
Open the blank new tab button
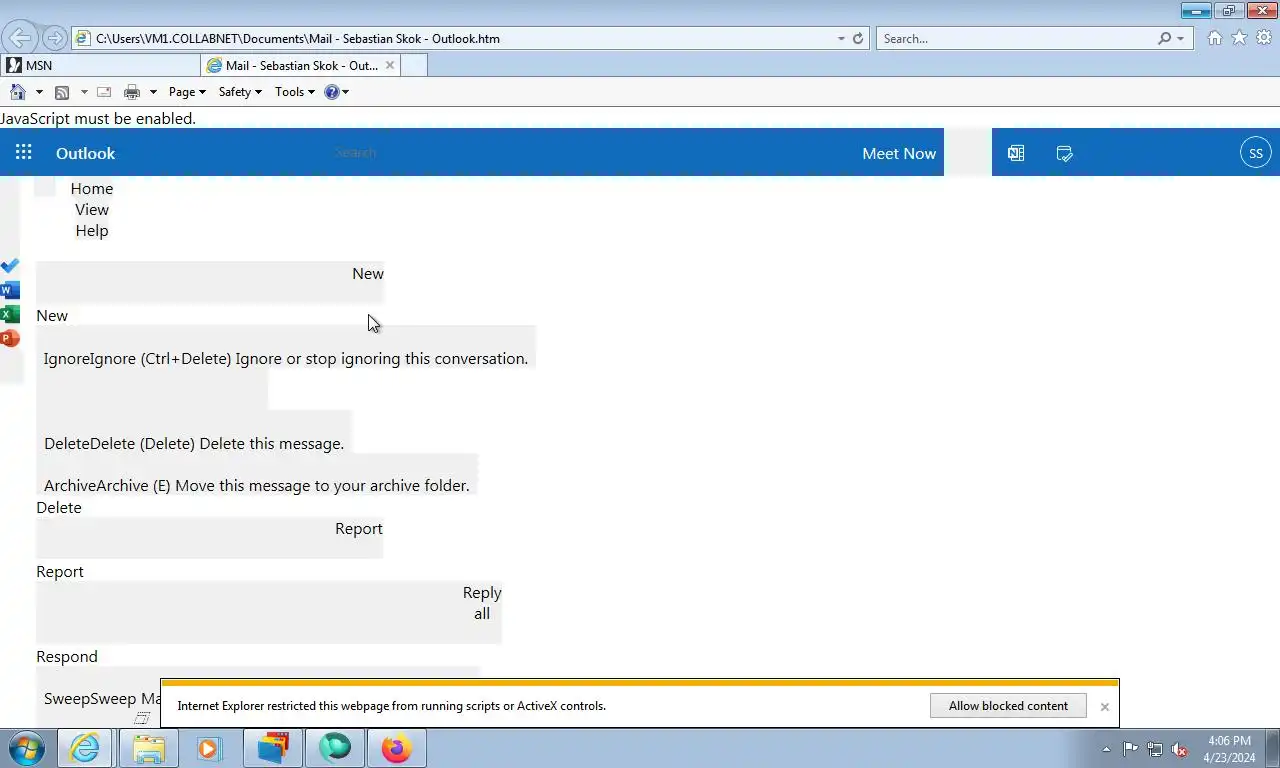[x=414, y=65]
